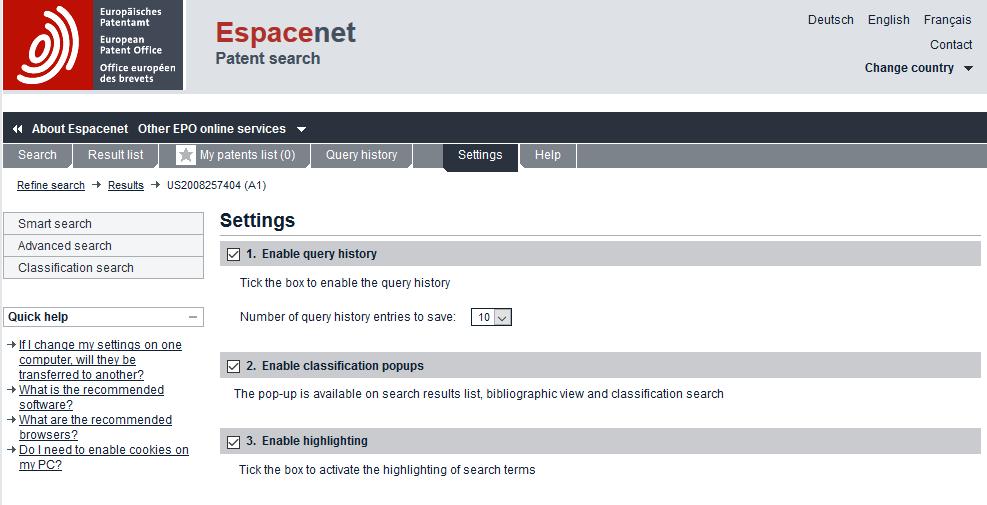Open 'What is the recommended software?' help link
The image size is (987, 505).
coord(91,397)
